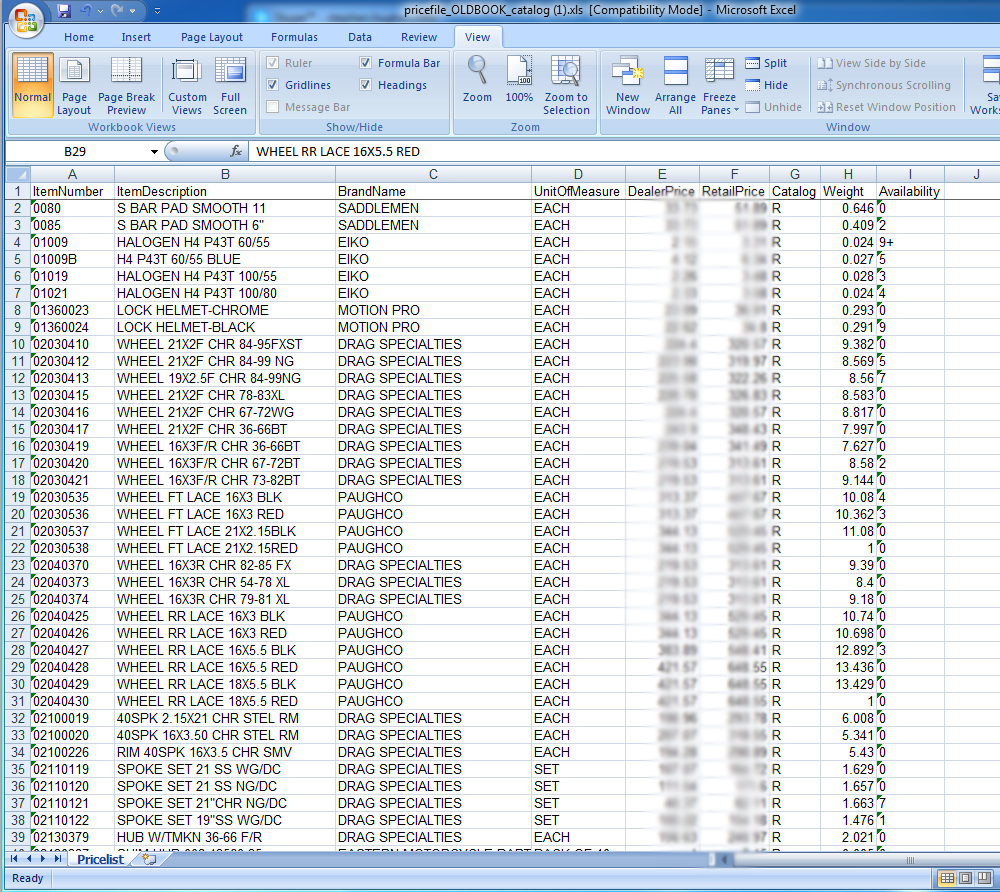
Task: Go to last sheet navigation arrow
Action: pyautogui.click(x=58, y=859)
